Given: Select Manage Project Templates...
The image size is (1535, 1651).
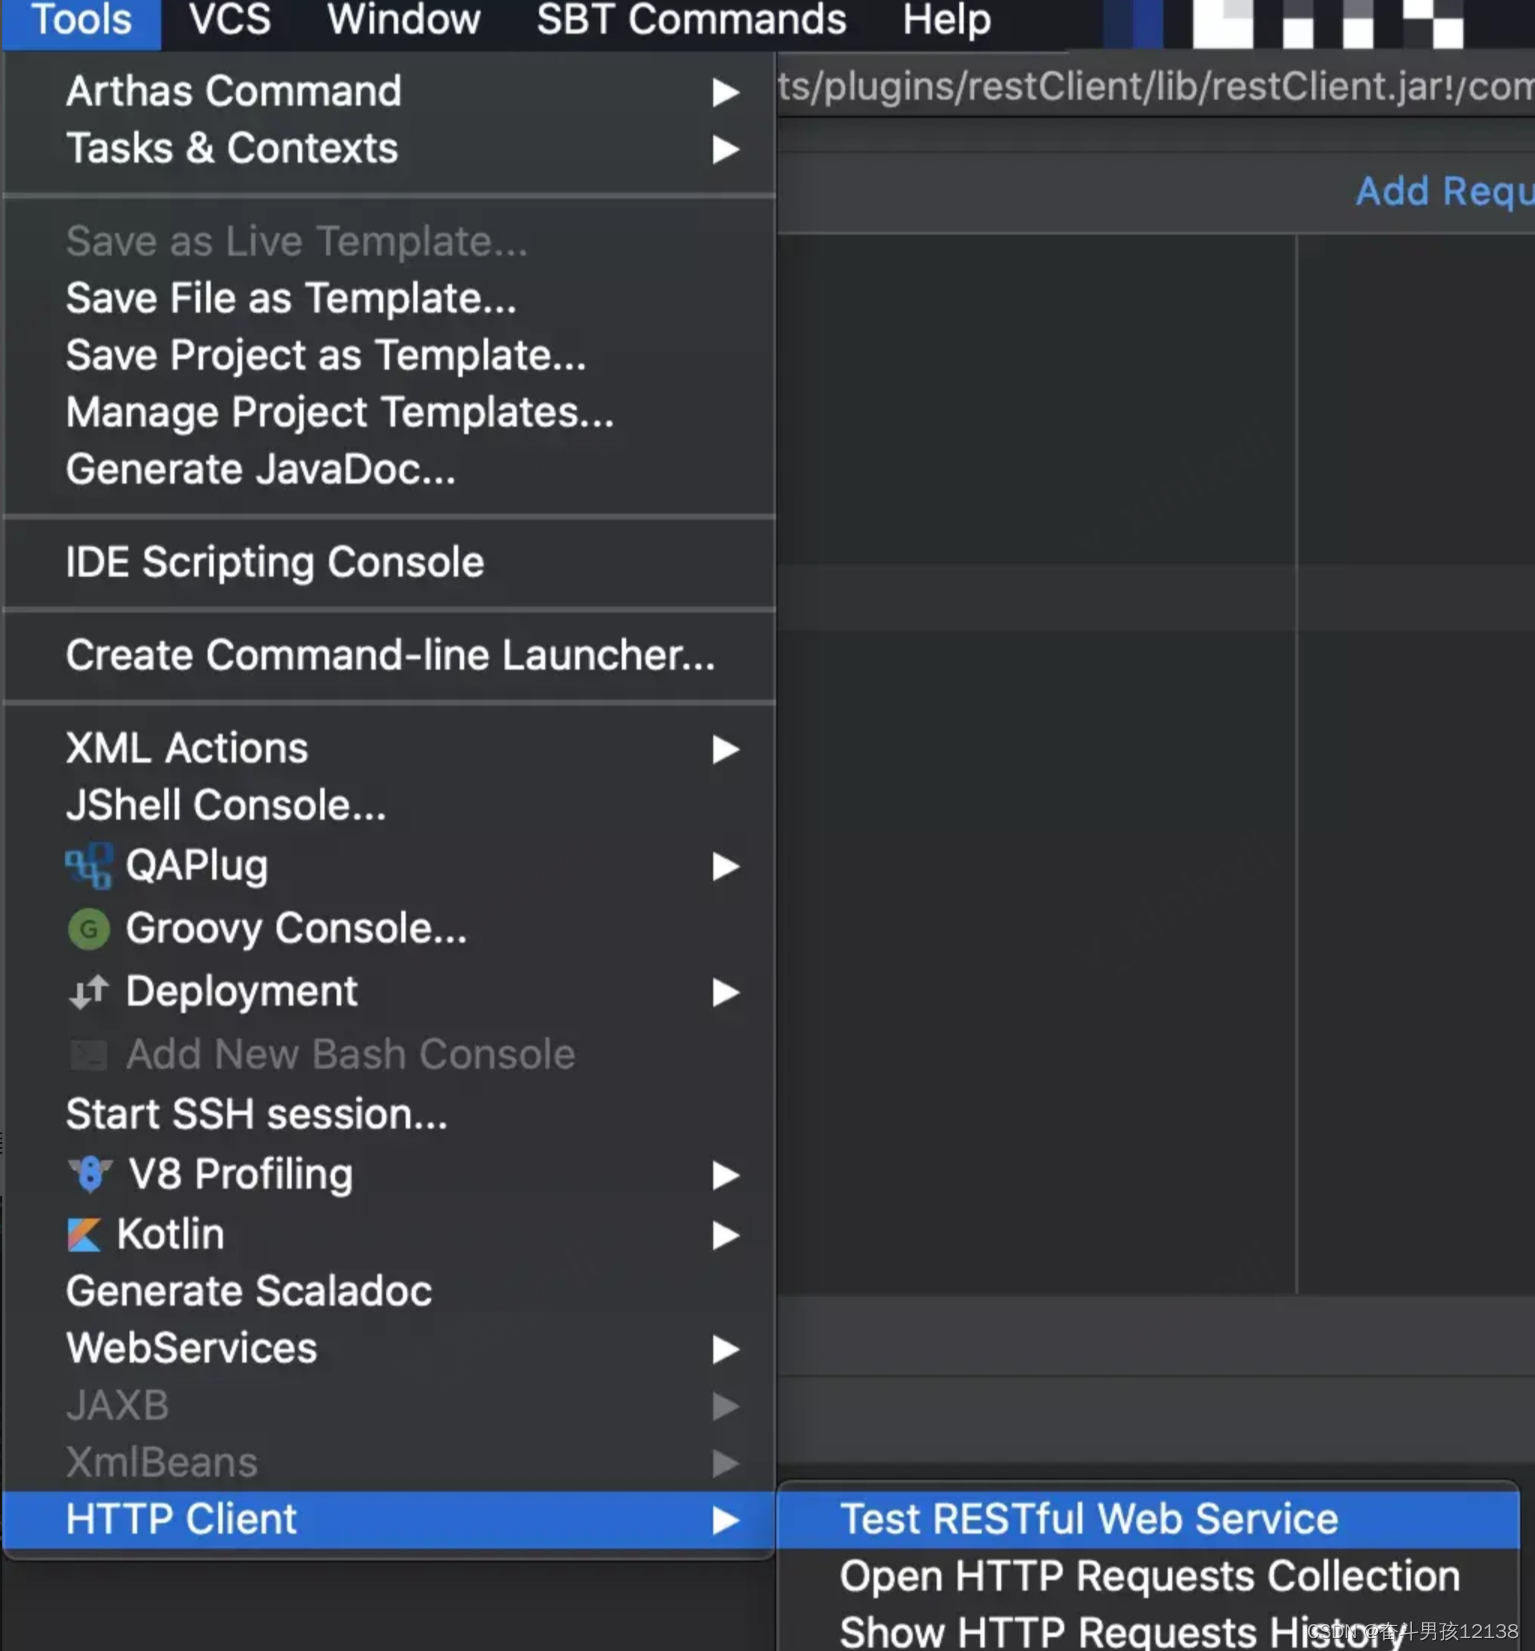Looking at the screenshot, I should (388, 412).
